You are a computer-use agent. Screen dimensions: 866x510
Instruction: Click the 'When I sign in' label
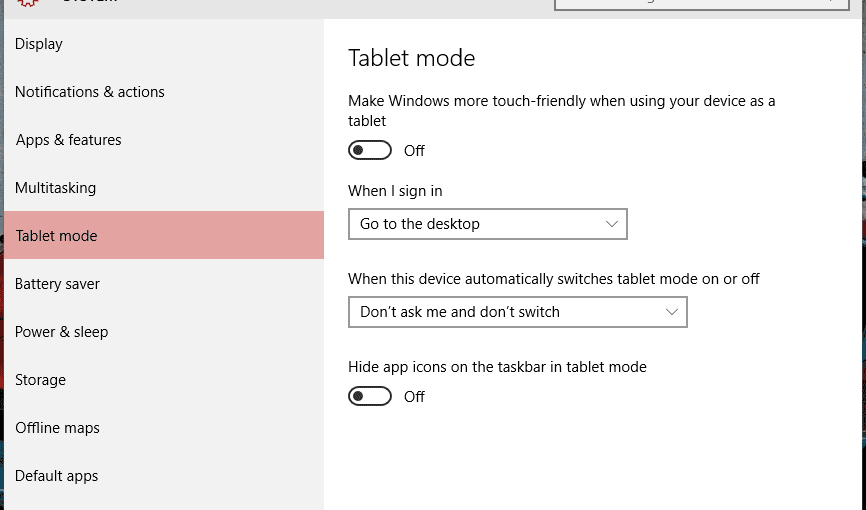coord(395,190)
